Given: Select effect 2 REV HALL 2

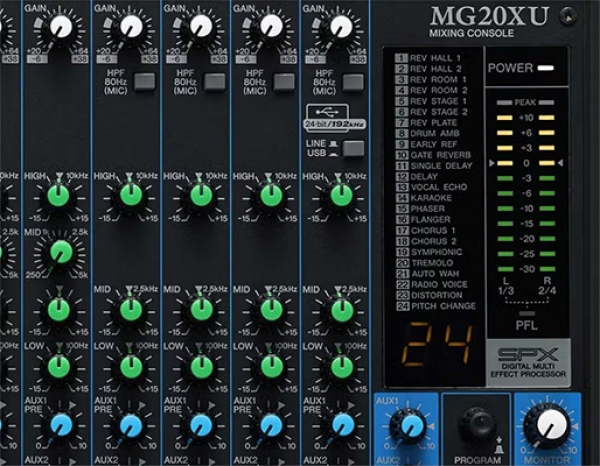Looking at the screenshot, I should pyautogui.click(x=428, y=69).
